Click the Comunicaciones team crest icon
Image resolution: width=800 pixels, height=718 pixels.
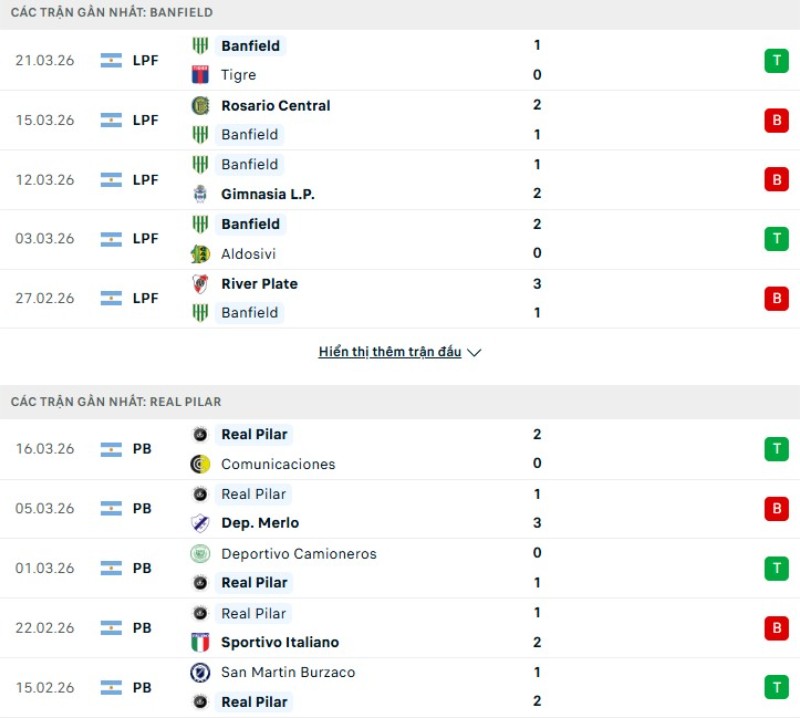pyautogui.click(x=200, y=464)
